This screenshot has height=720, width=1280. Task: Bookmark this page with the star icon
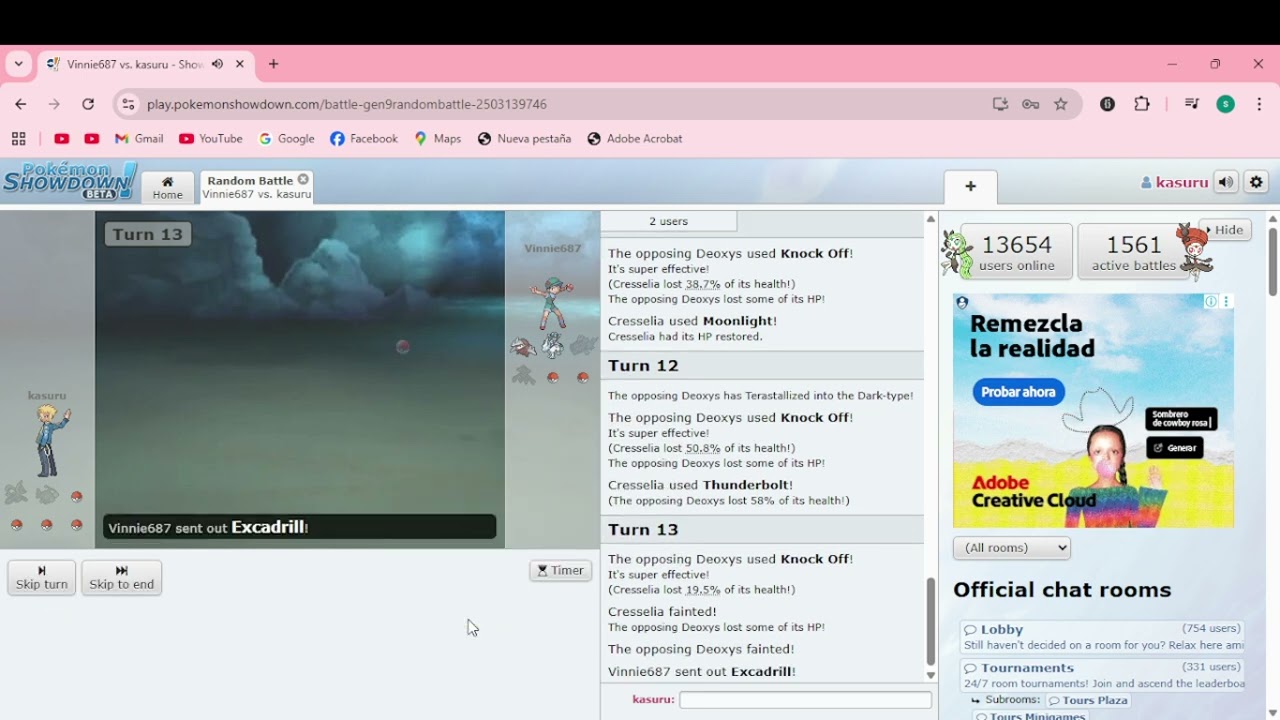click(x=1061, y=104)
